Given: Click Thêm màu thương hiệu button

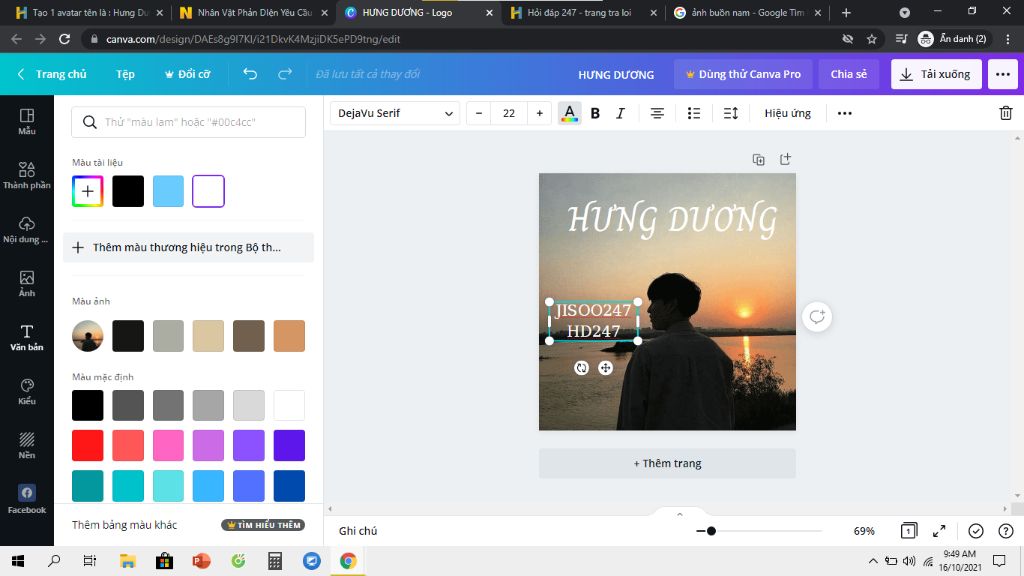Looking at the screenshot, I should [x=188, y=248].
